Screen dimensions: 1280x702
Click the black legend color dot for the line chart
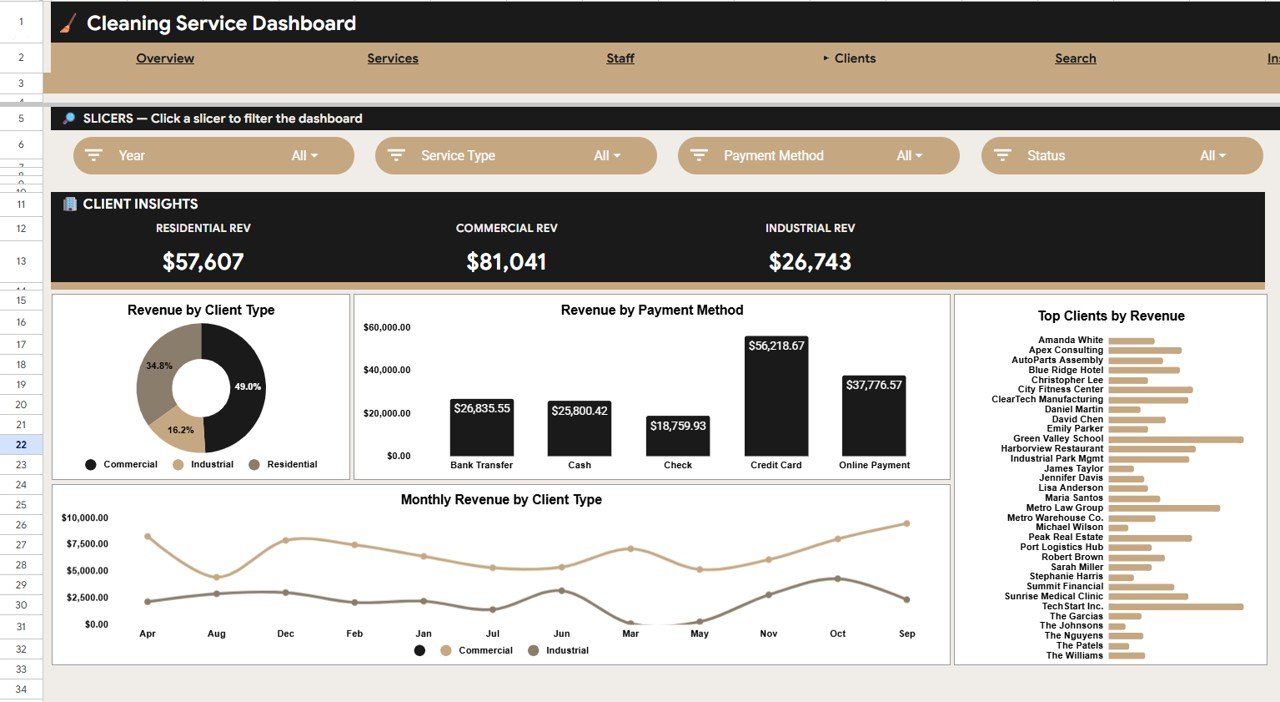420,650
